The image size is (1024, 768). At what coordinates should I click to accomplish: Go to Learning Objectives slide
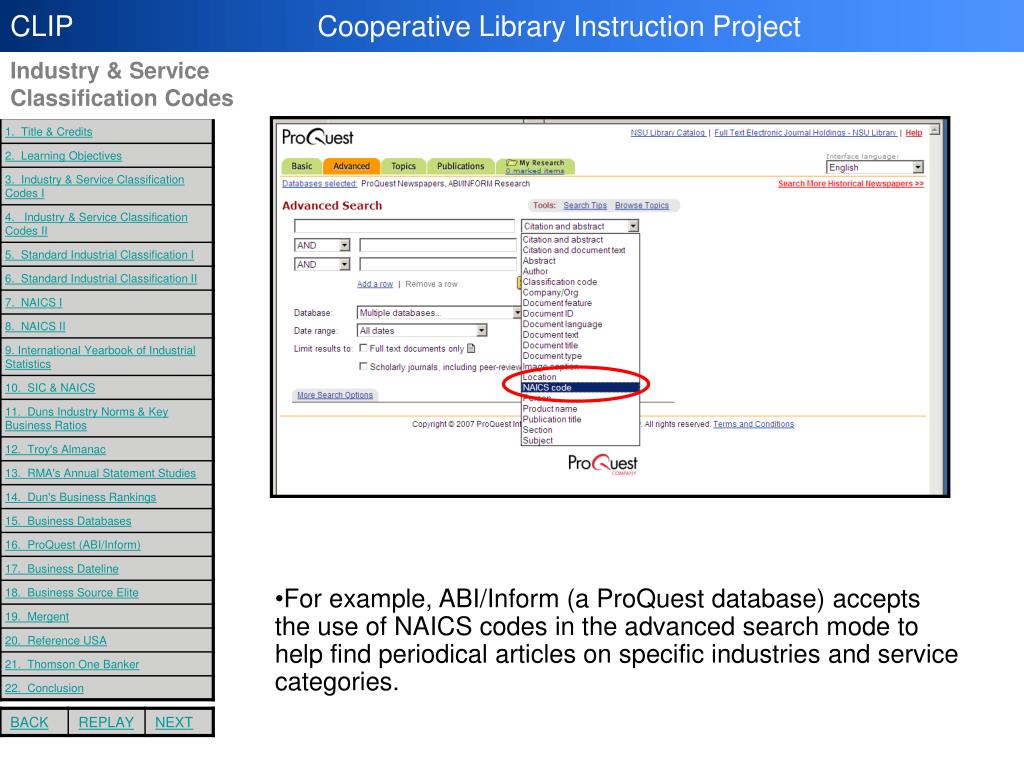[x=63, y=156]
